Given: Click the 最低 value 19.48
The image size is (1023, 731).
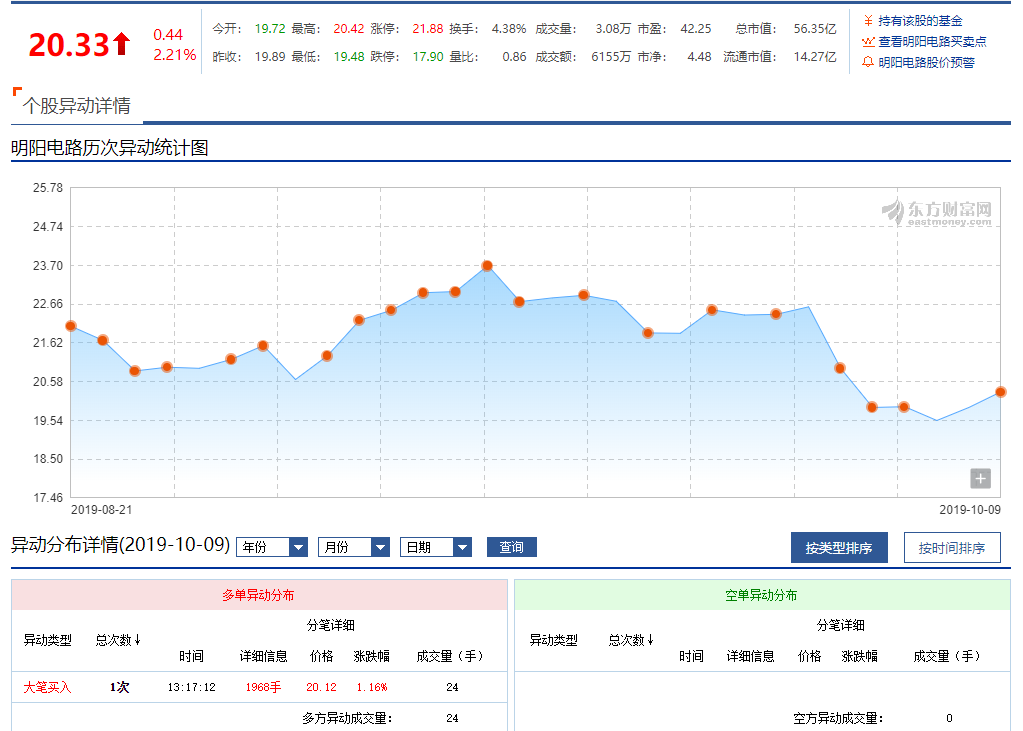Looking at the screenshot, I should point(349,57).
